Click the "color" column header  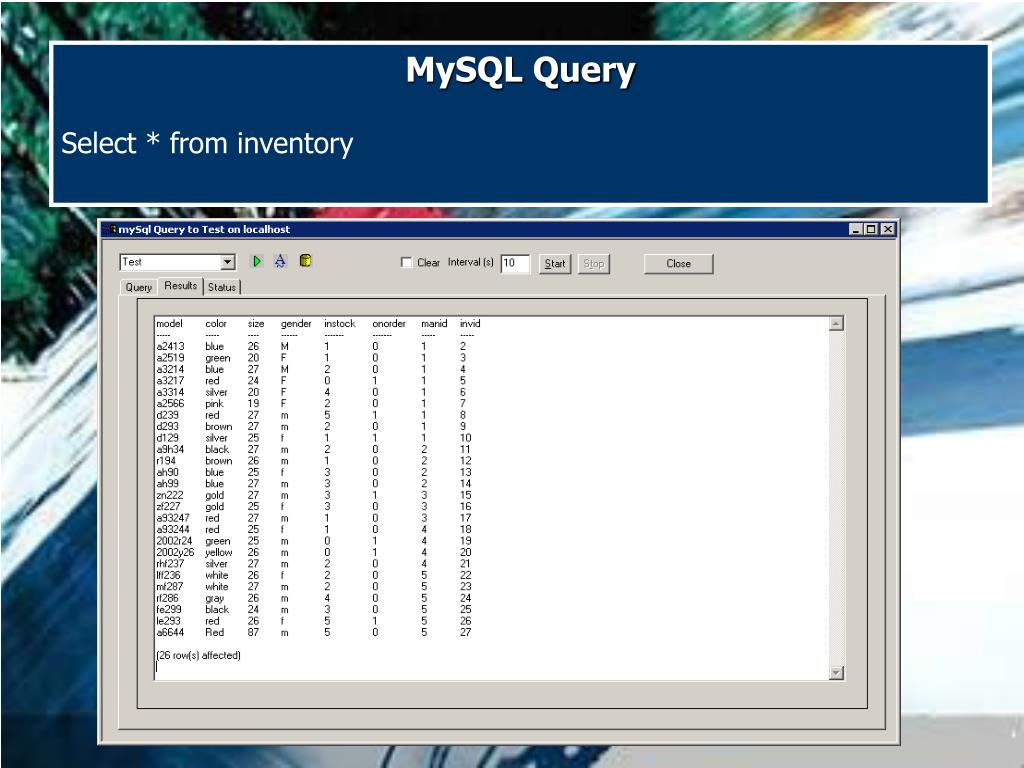[216, 324]
